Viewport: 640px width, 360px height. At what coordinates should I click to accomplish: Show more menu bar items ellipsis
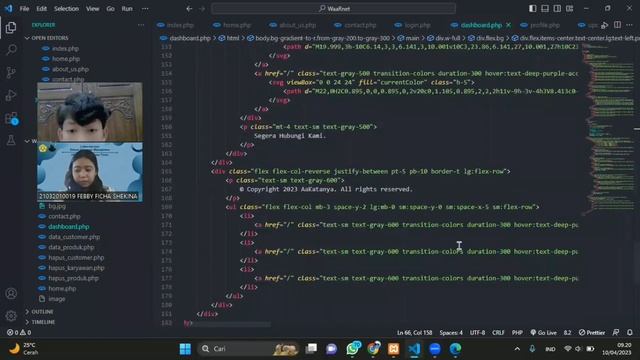[x=145, y=8]
